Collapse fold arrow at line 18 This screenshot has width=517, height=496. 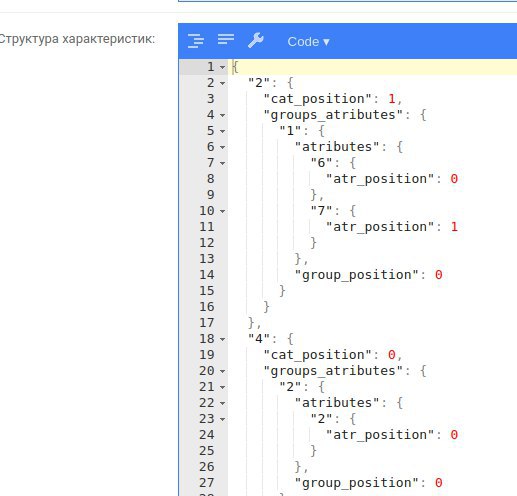coord(222,339)
